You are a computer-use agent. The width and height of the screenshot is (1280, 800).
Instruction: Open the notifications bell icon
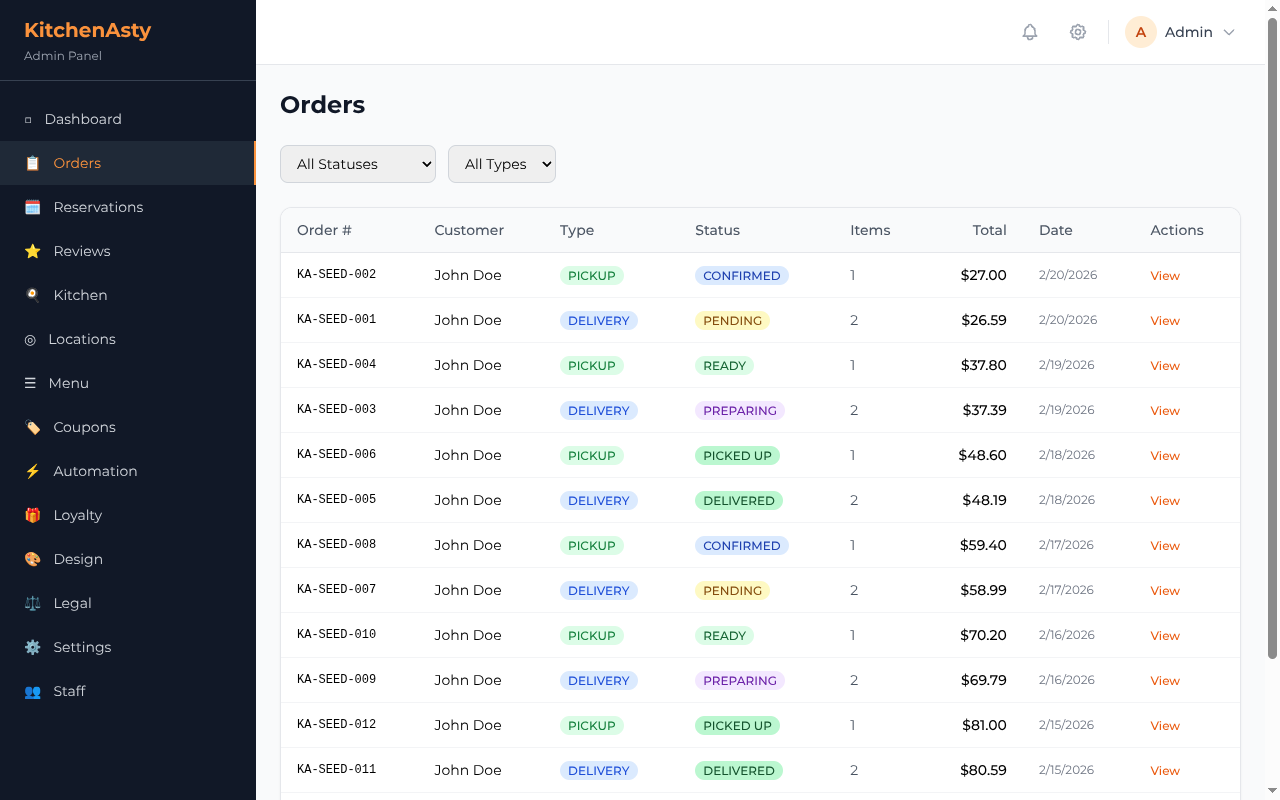(x=1030, y=32)
